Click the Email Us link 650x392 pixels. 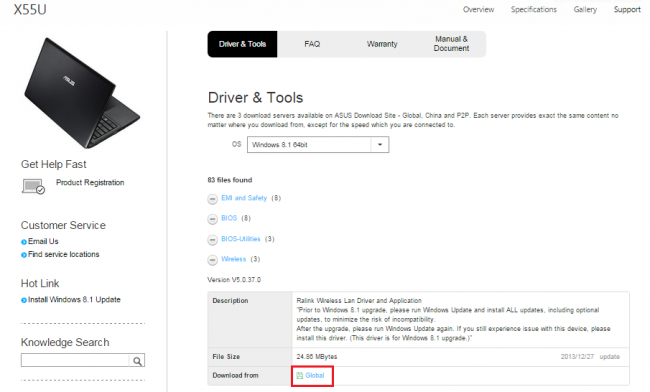[x=43, y=241]
